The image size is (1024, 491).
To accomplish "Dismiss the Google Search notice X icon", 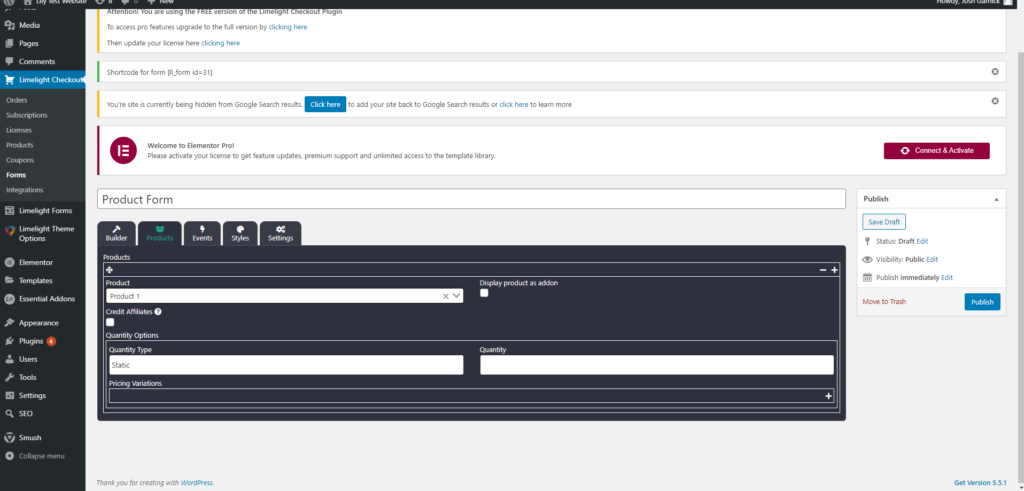I will pyautogui.click(x=995, y=101).
